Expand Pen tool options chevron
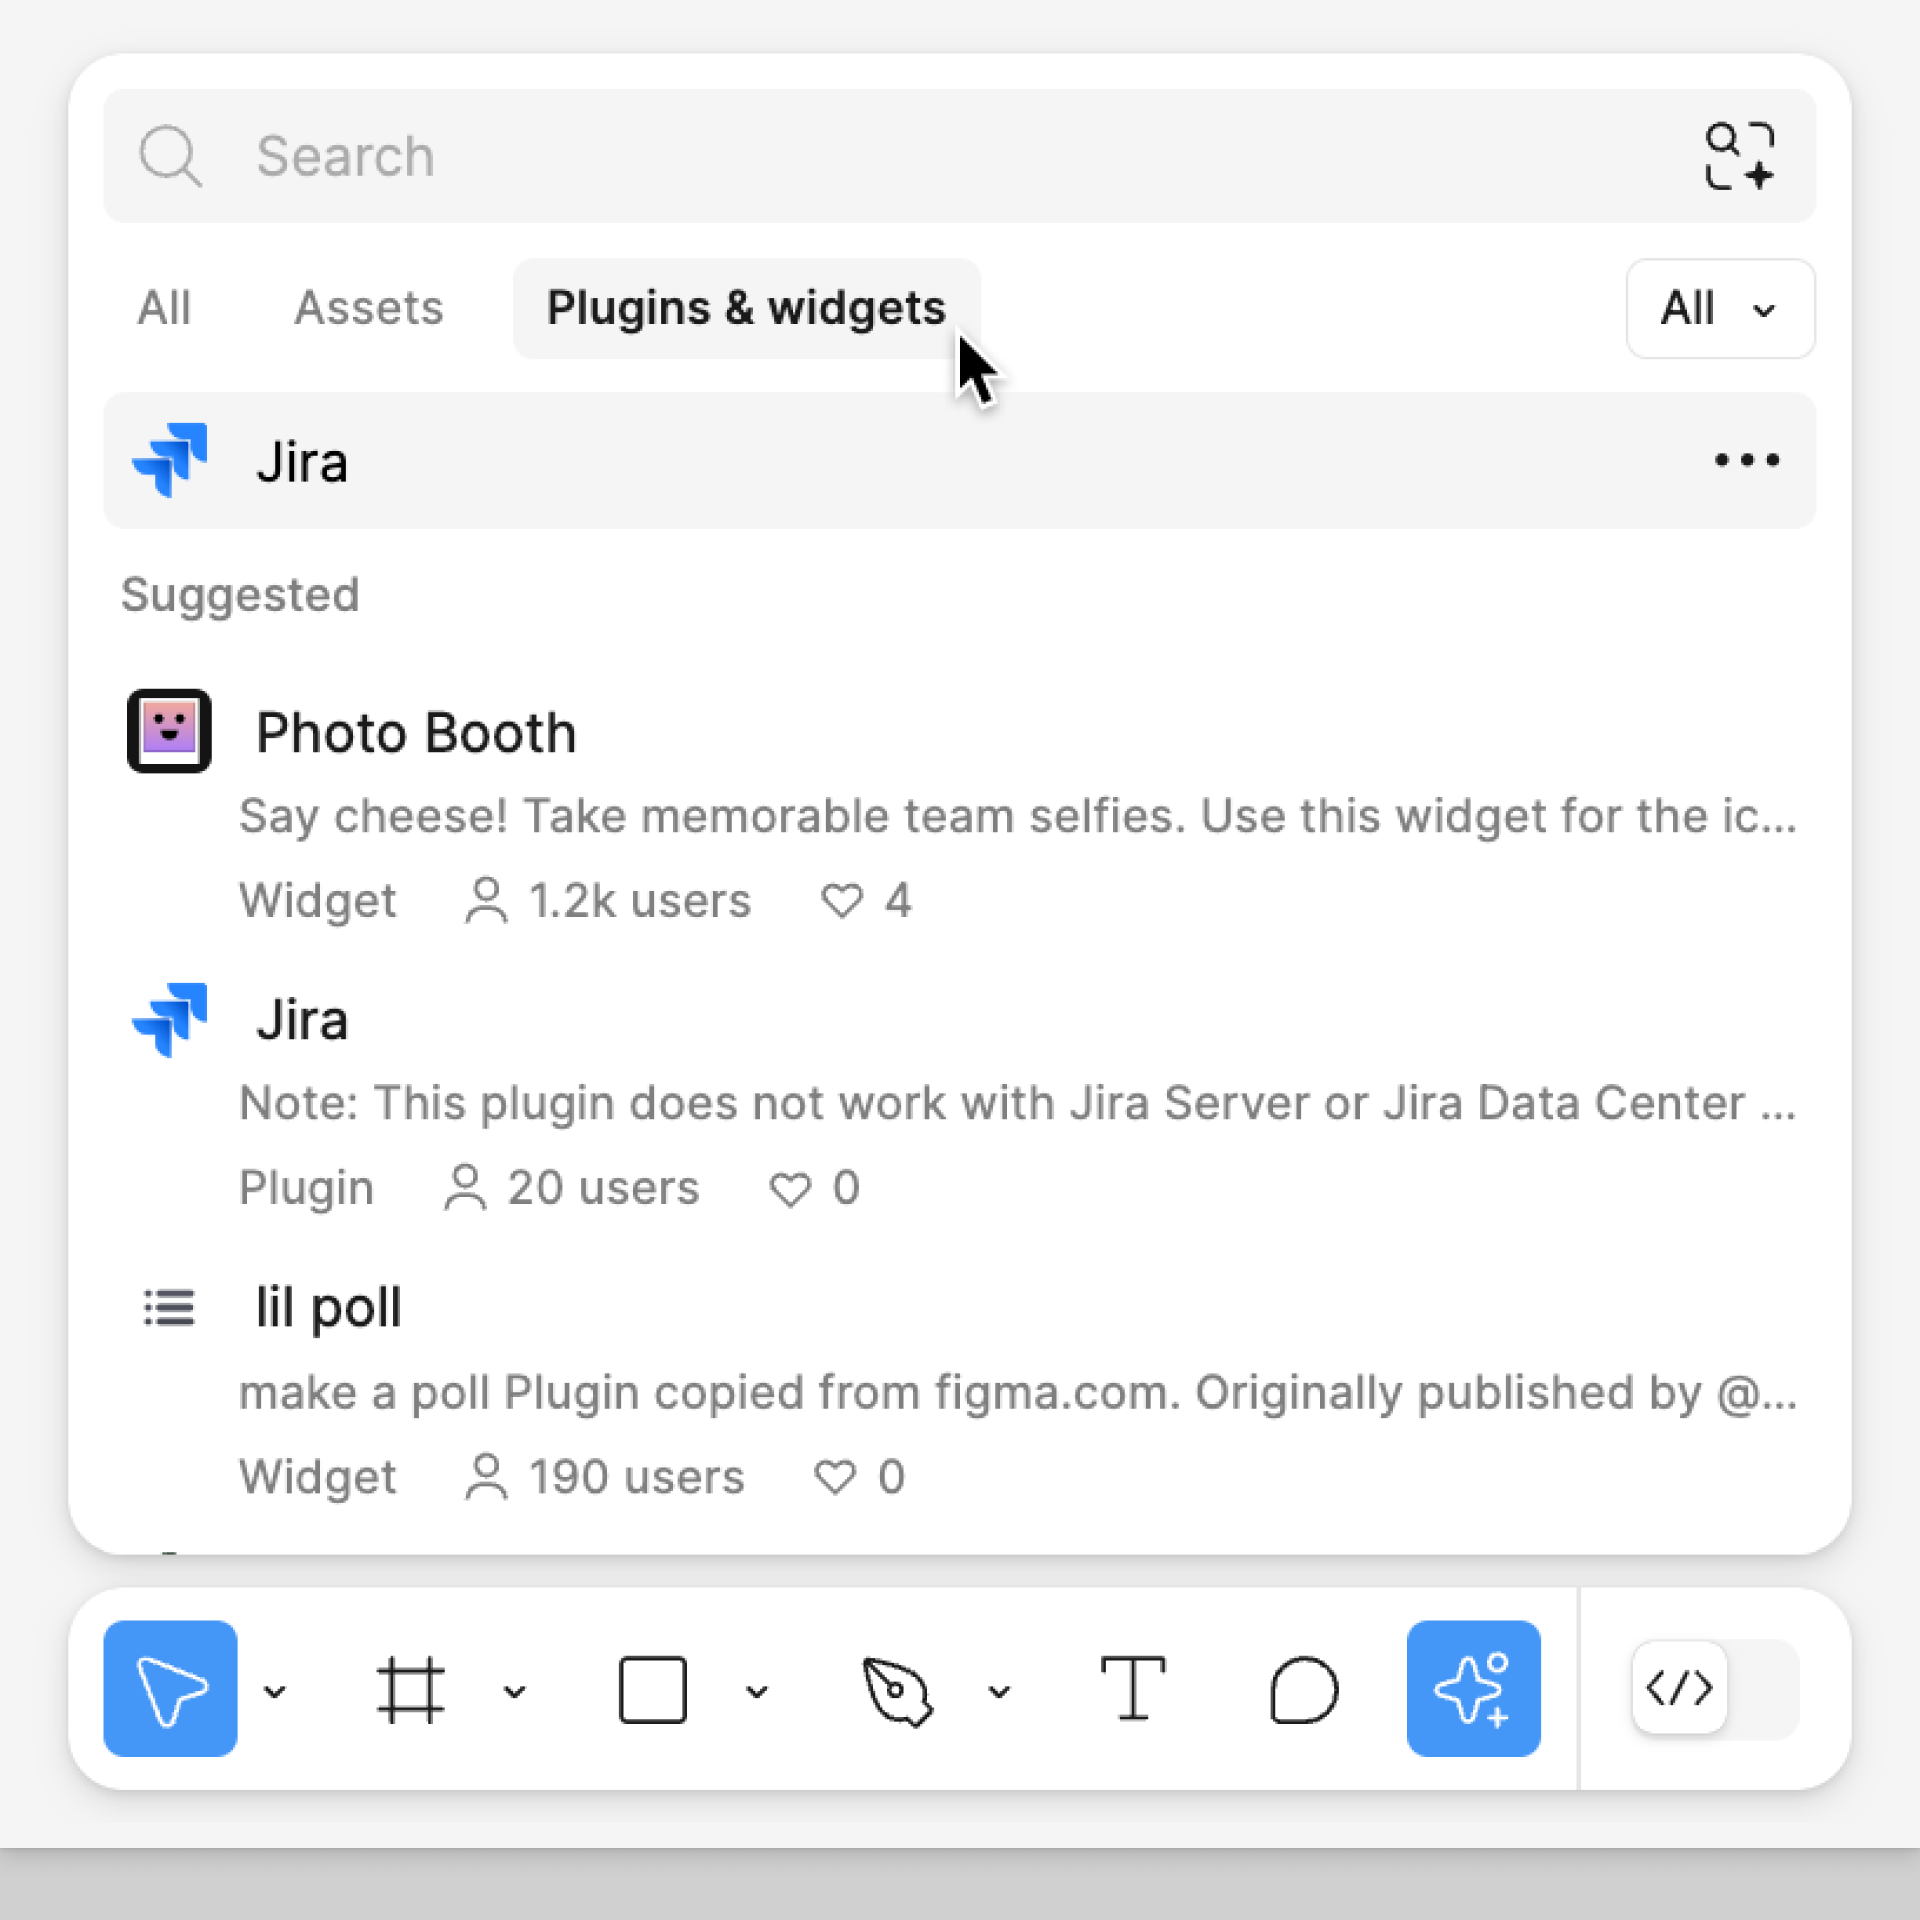 pyautogui.click(x=999, y=1691)
